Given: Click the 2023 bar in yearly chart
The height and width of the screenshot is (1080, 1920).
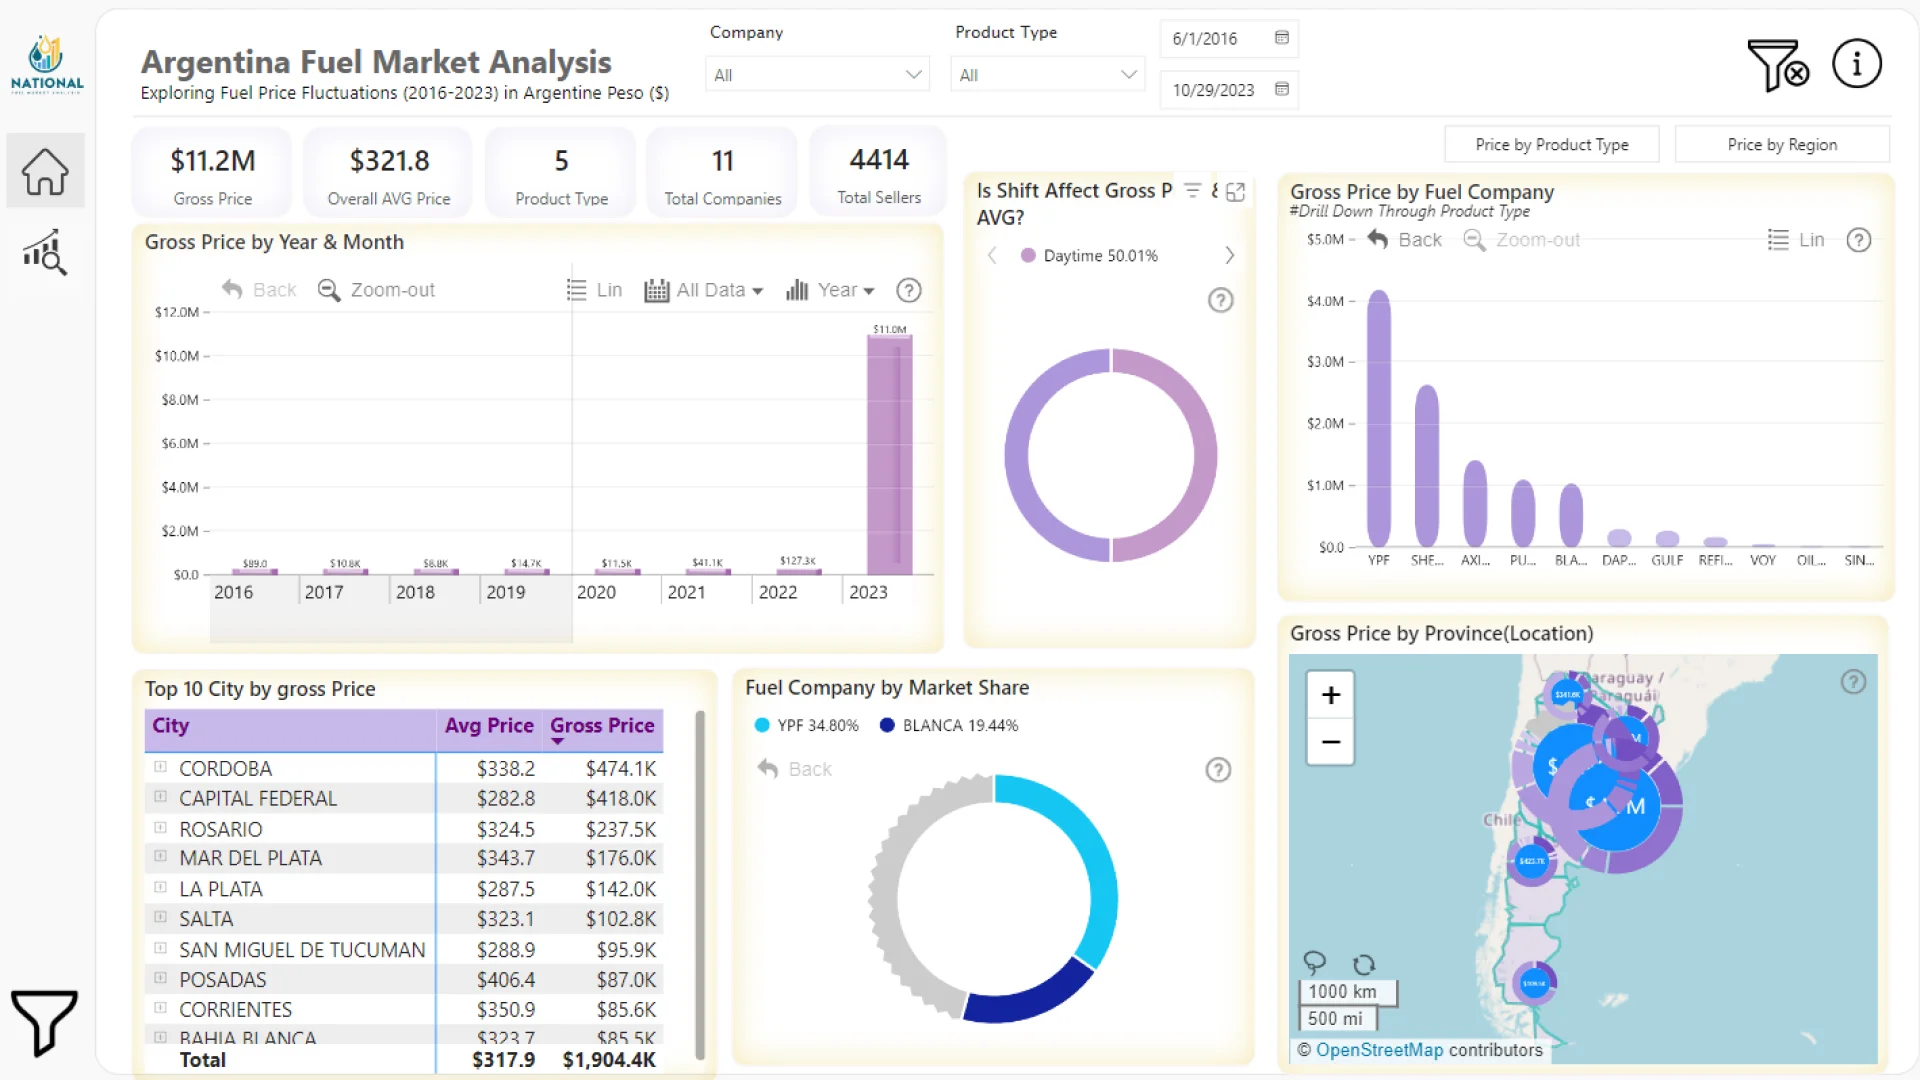Looking at the screenshot, I should point(889,455).
